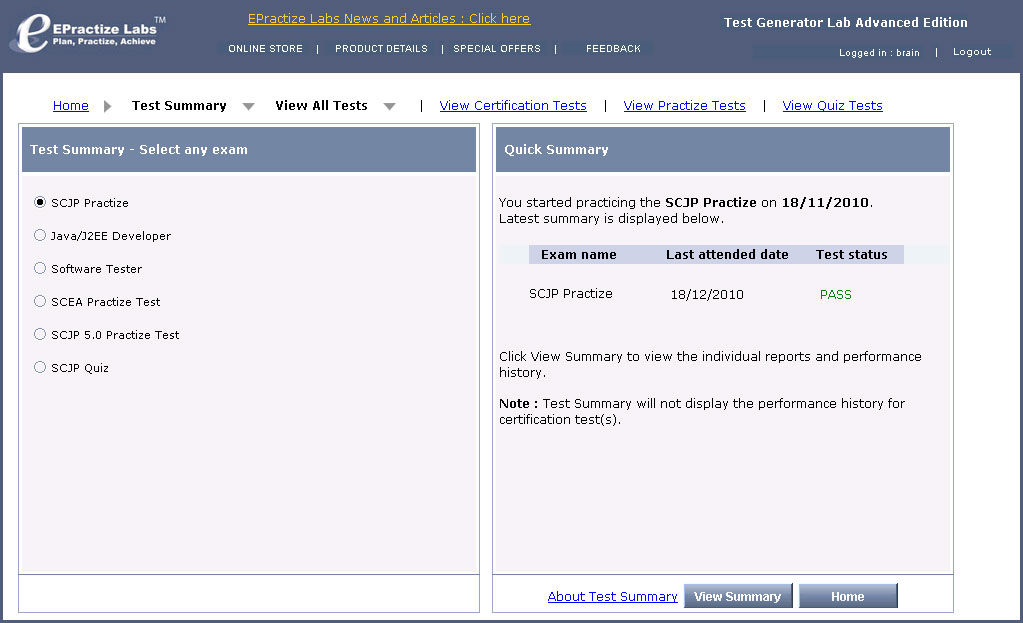1023x623 pixels.
Task: Open SPECIAL OFFERS page
Action: 497,49
